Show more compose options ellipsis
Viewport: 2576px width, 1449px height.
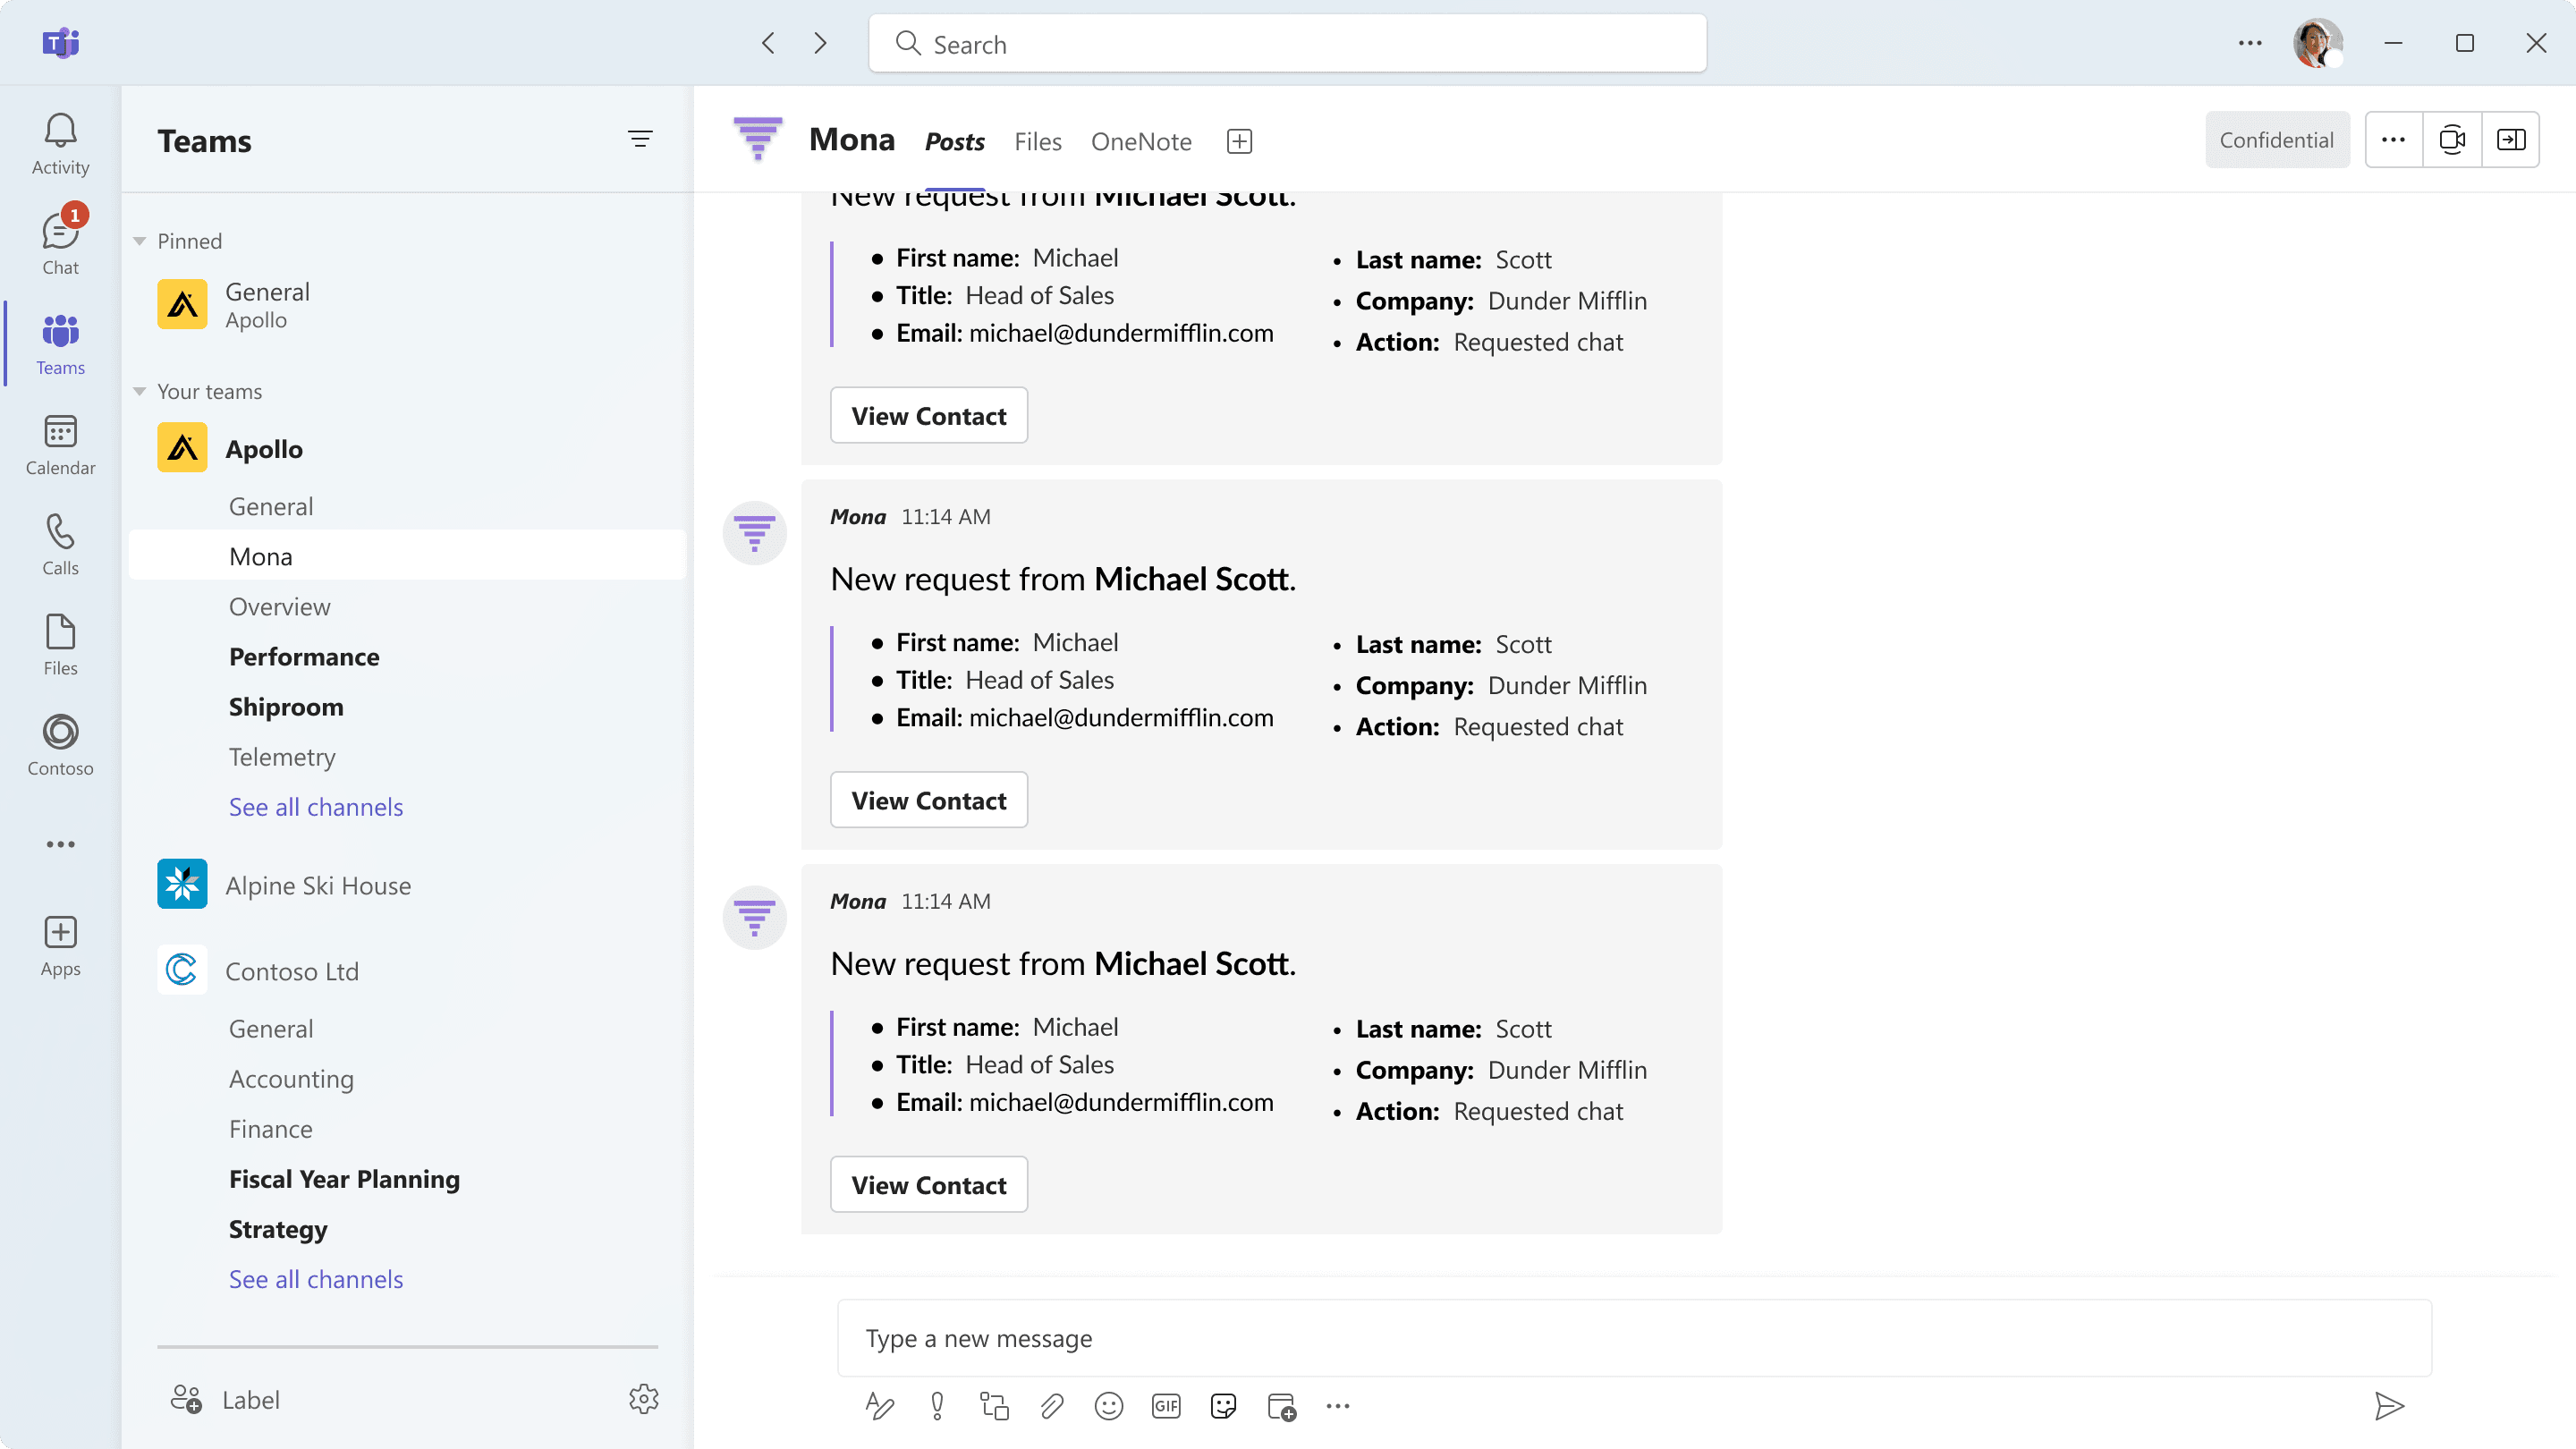1338,1406
